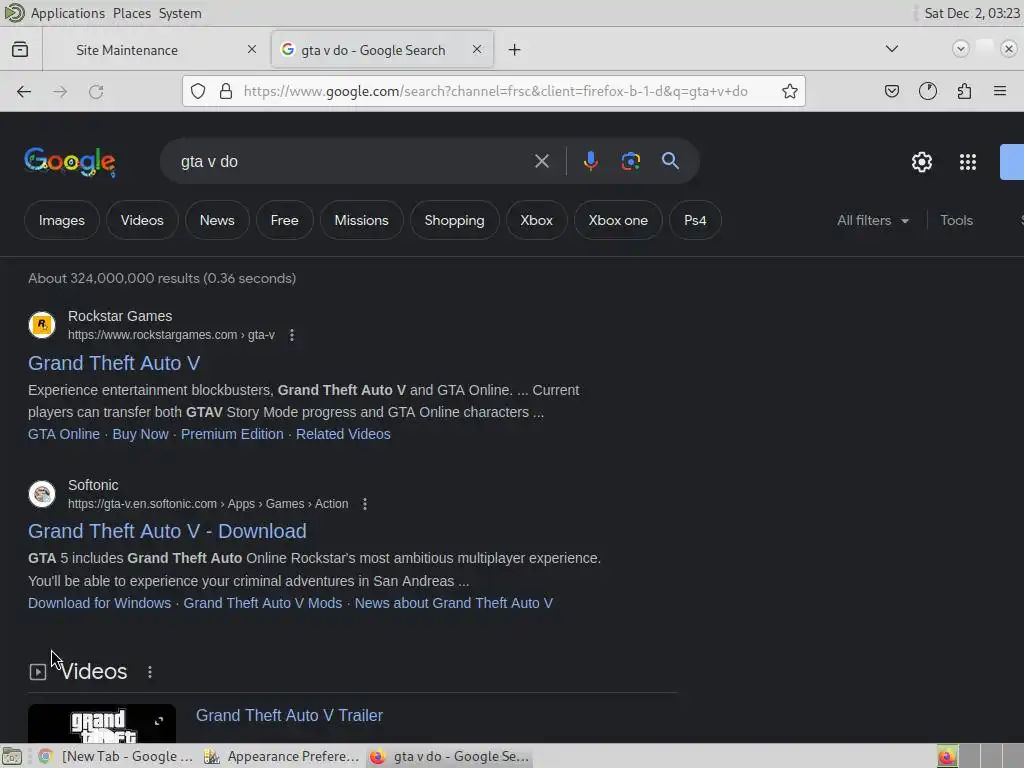Open a new browser tab
Image resolution: width=1024 pixels, height=768 pixels.
(515, 50)
